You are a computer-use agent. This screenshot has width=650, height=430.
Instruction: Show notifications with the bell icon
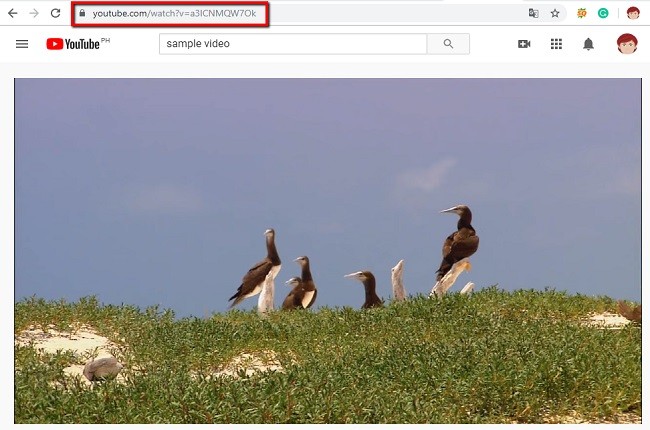pyautogui.click(x=589, y=44)
